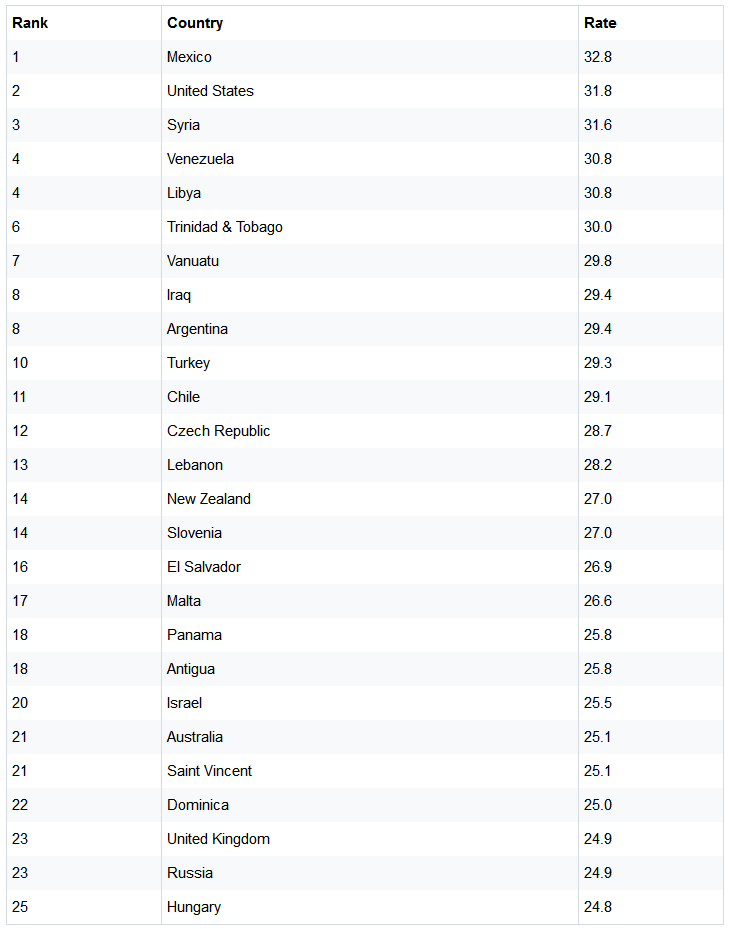Click the United Kingdom cell
732x929 pixels.
tap(218, 839)
